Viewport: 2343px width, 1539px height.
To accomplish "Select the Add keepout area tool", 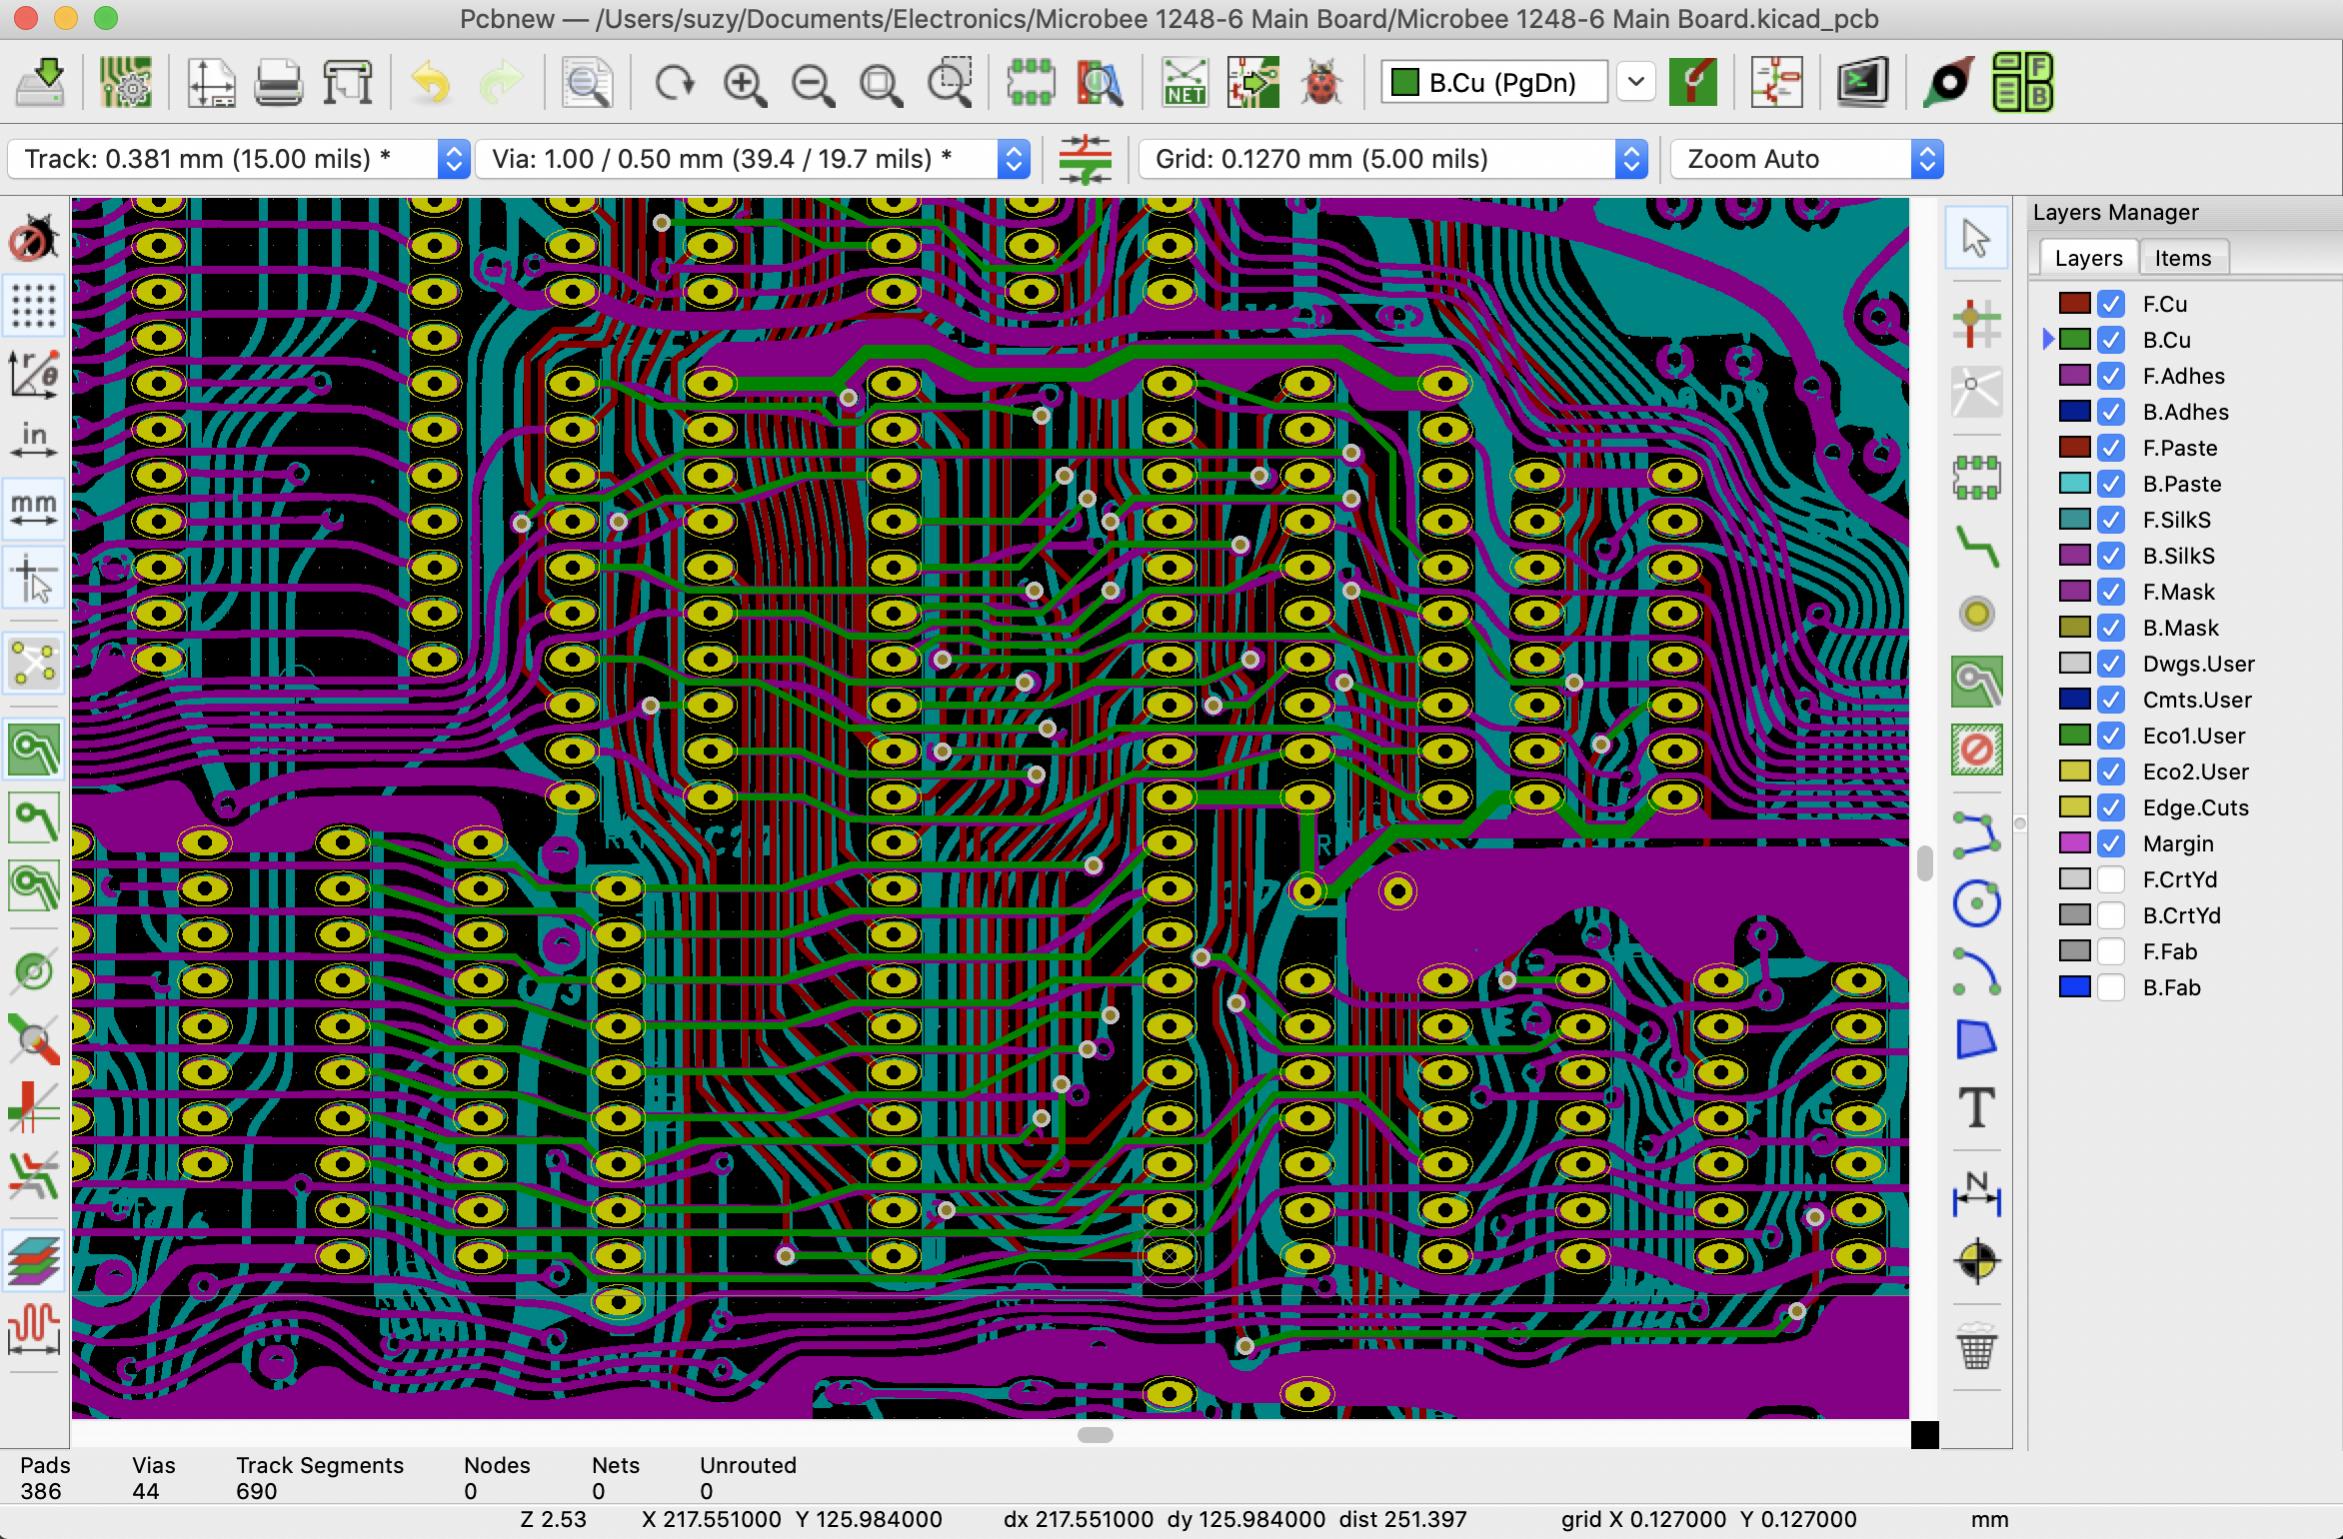I will pyautogui.click(x=1976, y=750).
